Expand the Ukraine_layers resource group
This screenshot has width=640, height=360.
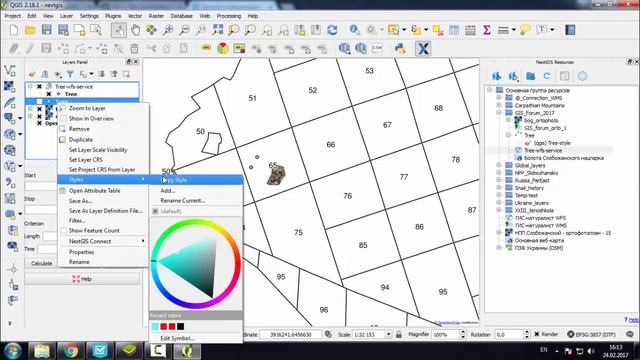click(499, 203)
